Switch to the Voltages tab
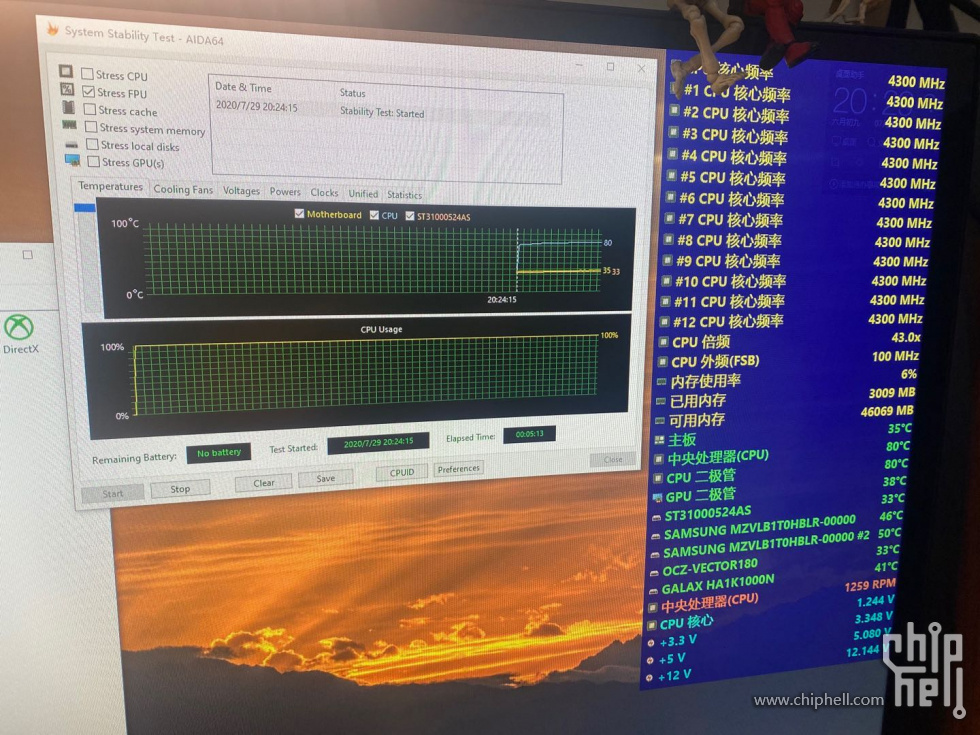980x735 pixels. click(x=241, y=191)
